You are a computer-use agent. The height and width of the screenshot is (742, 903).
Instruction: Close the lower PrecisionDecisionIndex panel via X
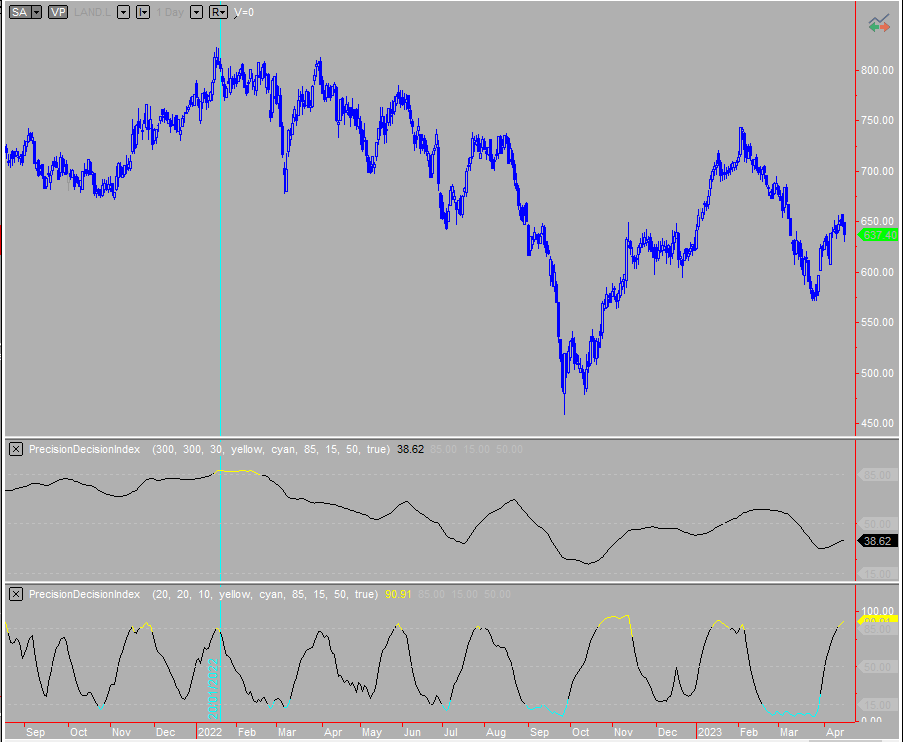coord(15,594)
